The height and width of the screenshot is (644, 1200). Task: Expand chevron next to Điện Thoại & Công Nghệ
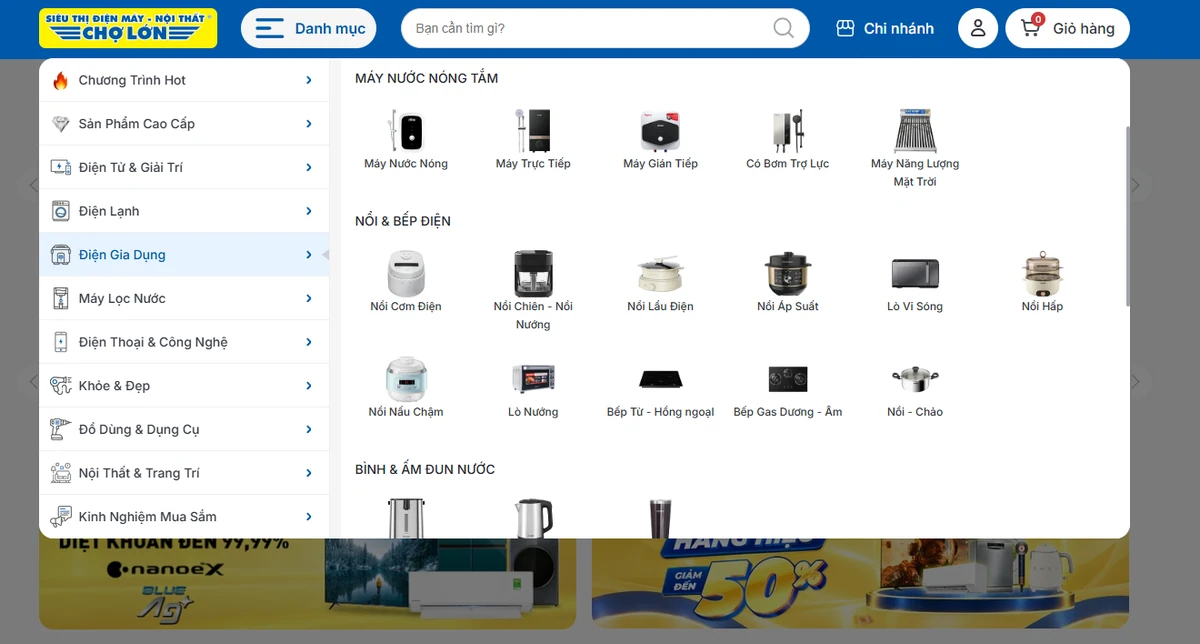pos(309,342)
